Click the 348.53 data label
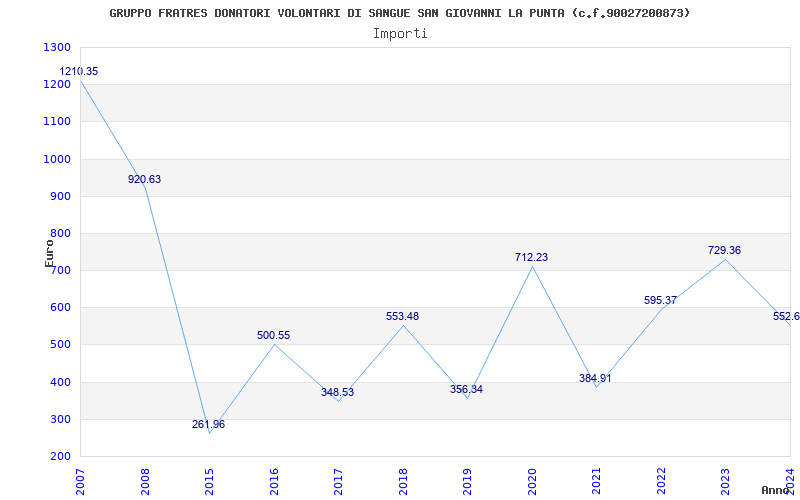This screenshot has height=500, width=800. click(337, 393)
